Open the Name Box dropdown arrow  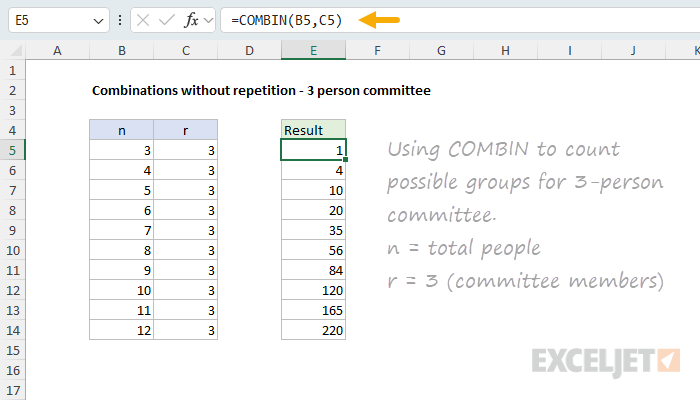pos(98,21)
